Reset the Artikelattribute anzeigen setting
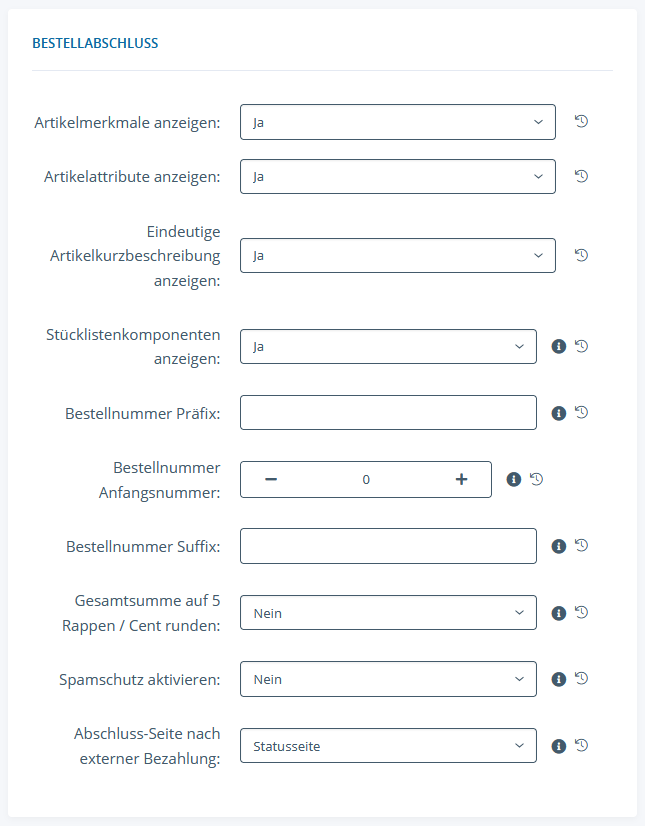The height and width of the screenshot is (826, 645). 581,176
